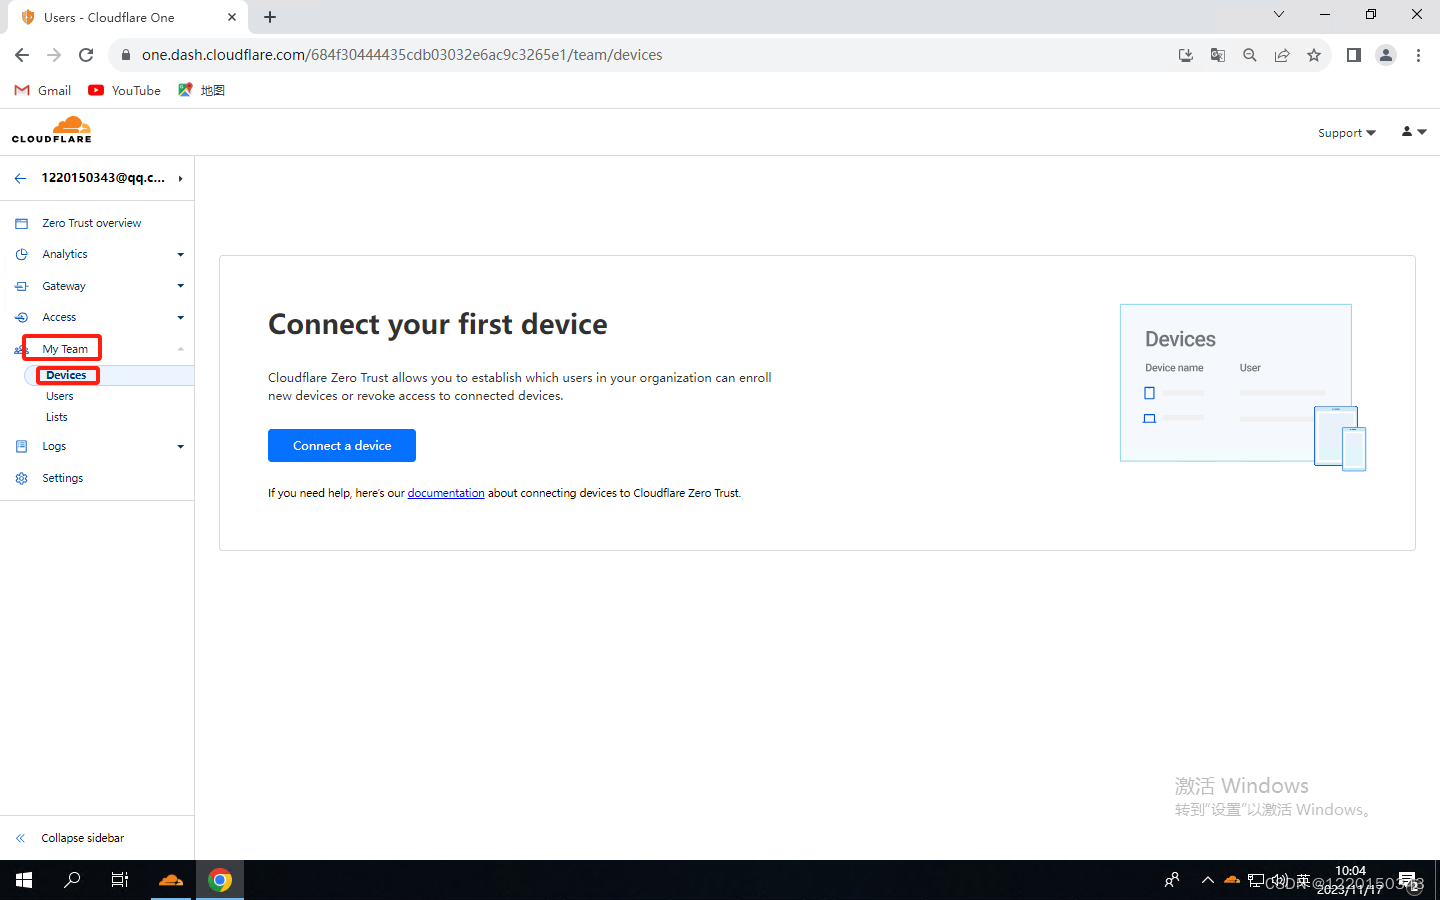
Task: Open the Maps (地图) bookmark
Action: point(202,90)
